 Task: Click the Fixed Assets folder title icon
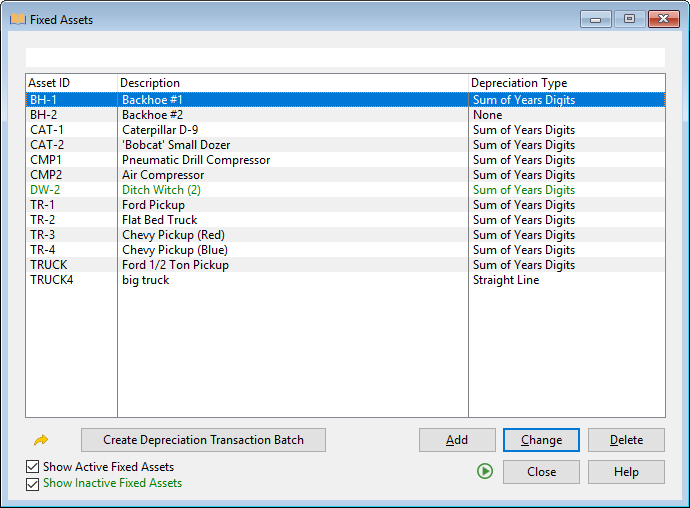tap(17, 19)
